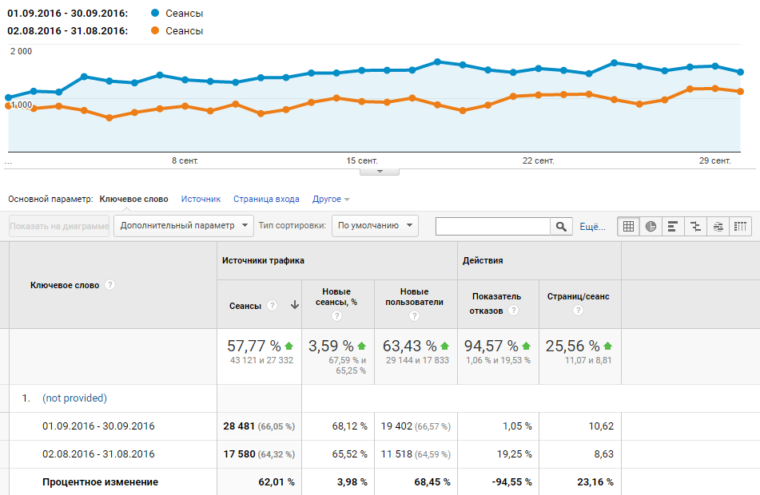
Task: Click the Действия group header
Action: [x=483, y=260]
